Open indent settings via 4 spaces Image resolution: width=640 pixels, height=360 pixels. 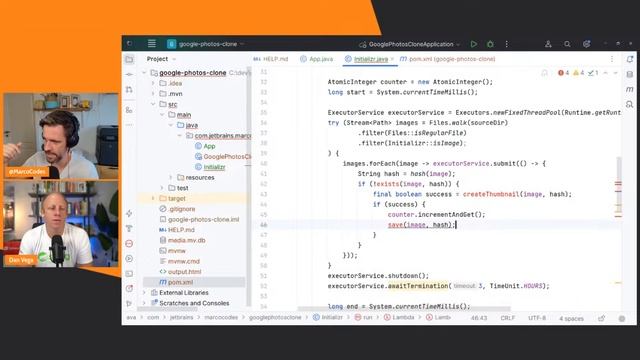(x=571, y=318)
